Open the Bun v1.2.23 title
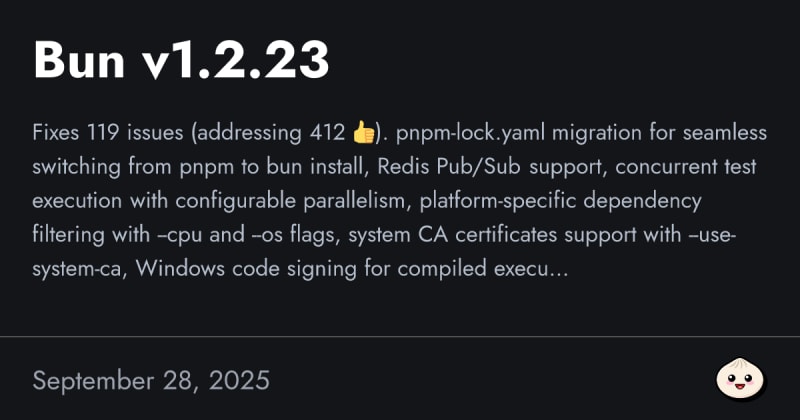800x420 pixels. 181,61
